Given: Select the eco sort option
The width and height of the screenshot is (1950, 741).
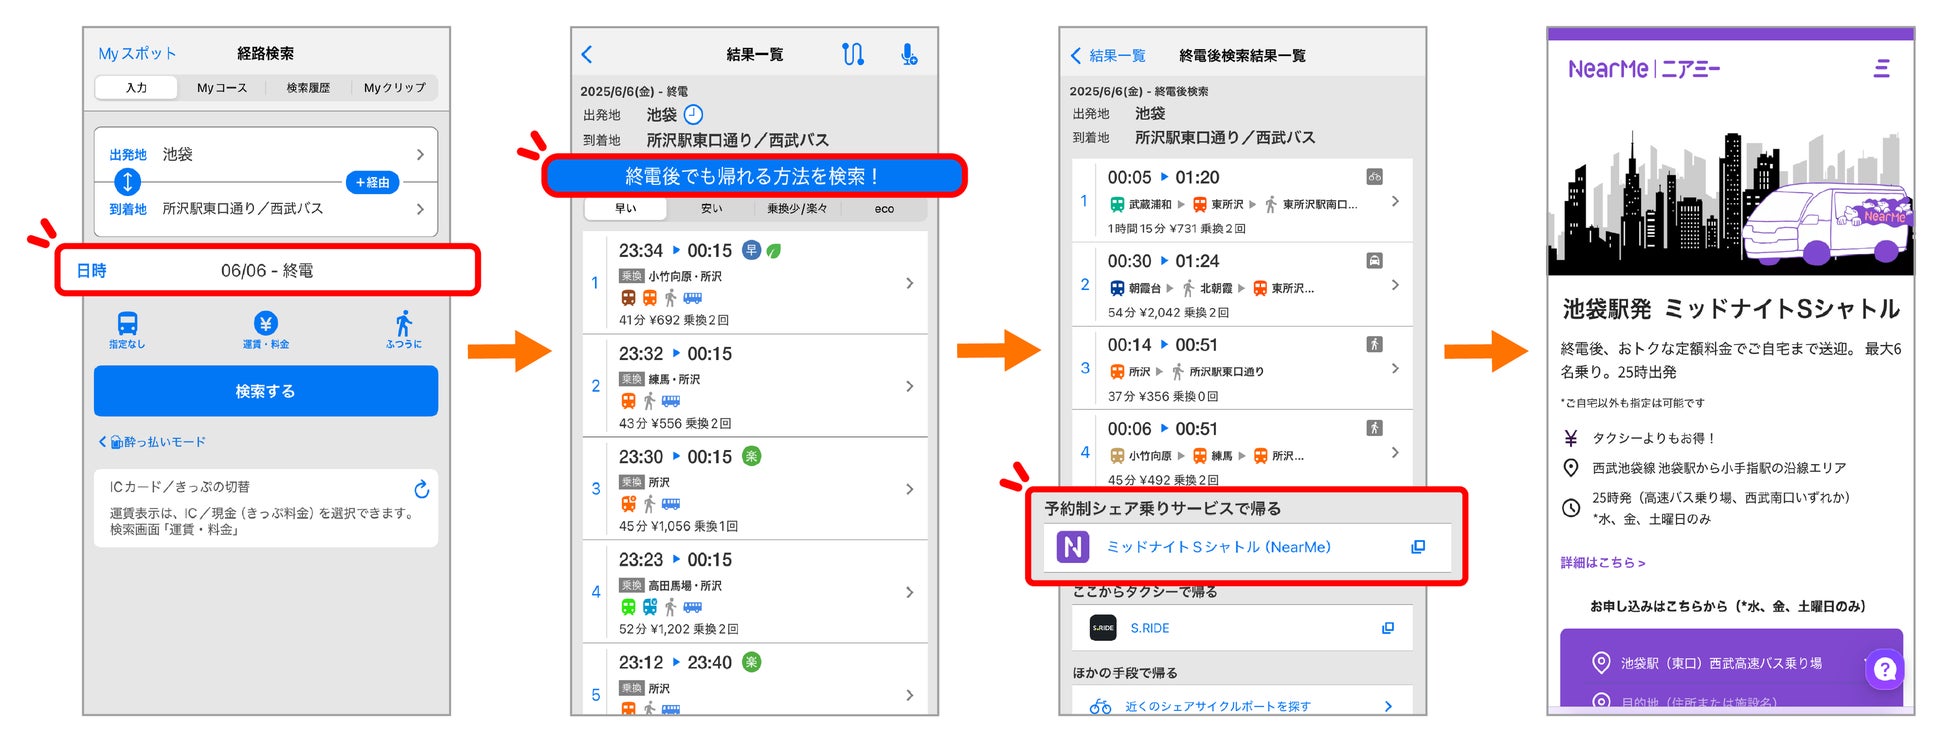Looking at the screenshot, I should (884, 209).
